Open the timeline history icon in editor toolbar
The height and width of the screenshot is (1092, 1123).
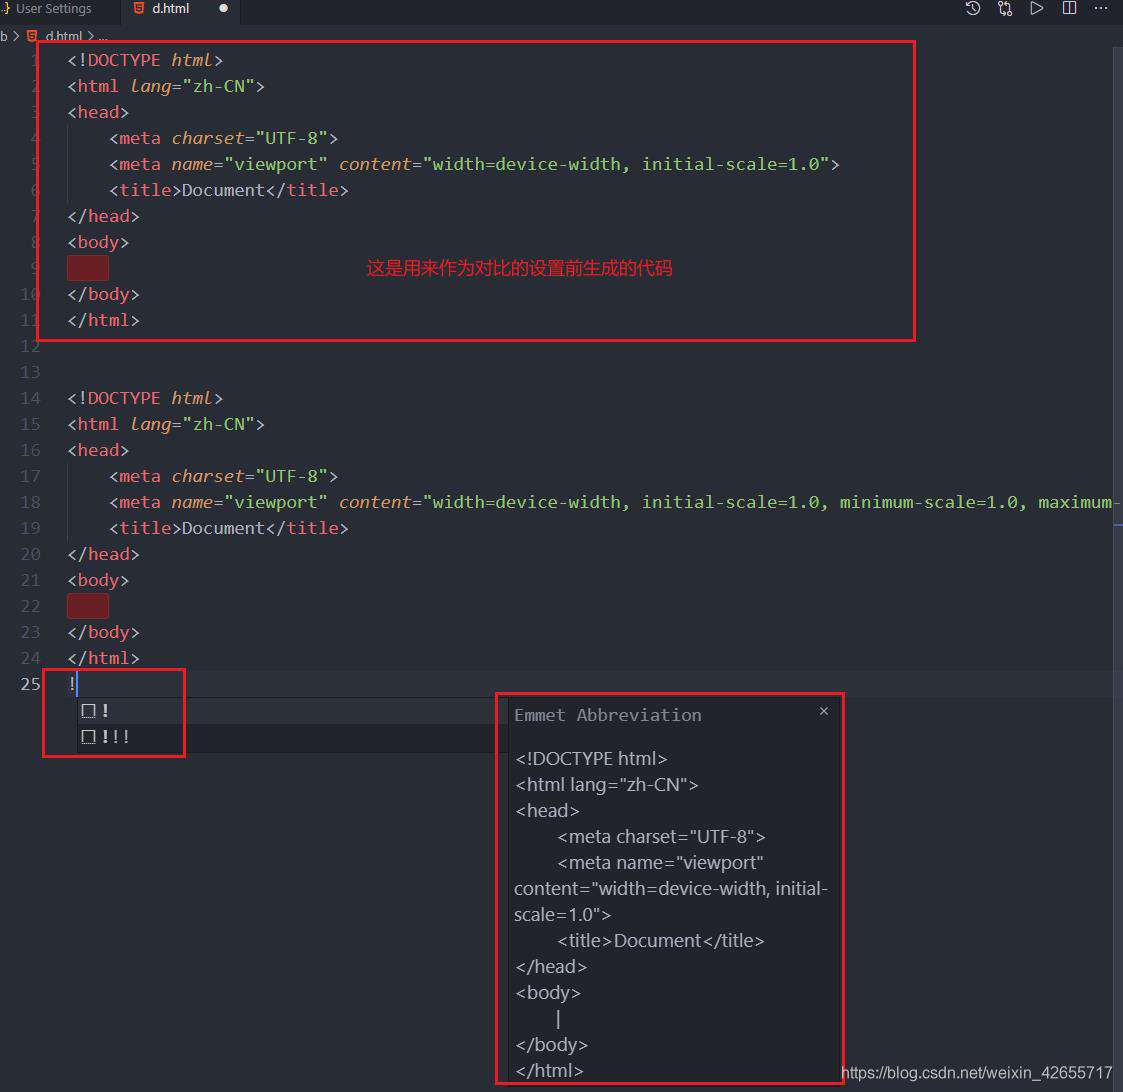[973, 9]
